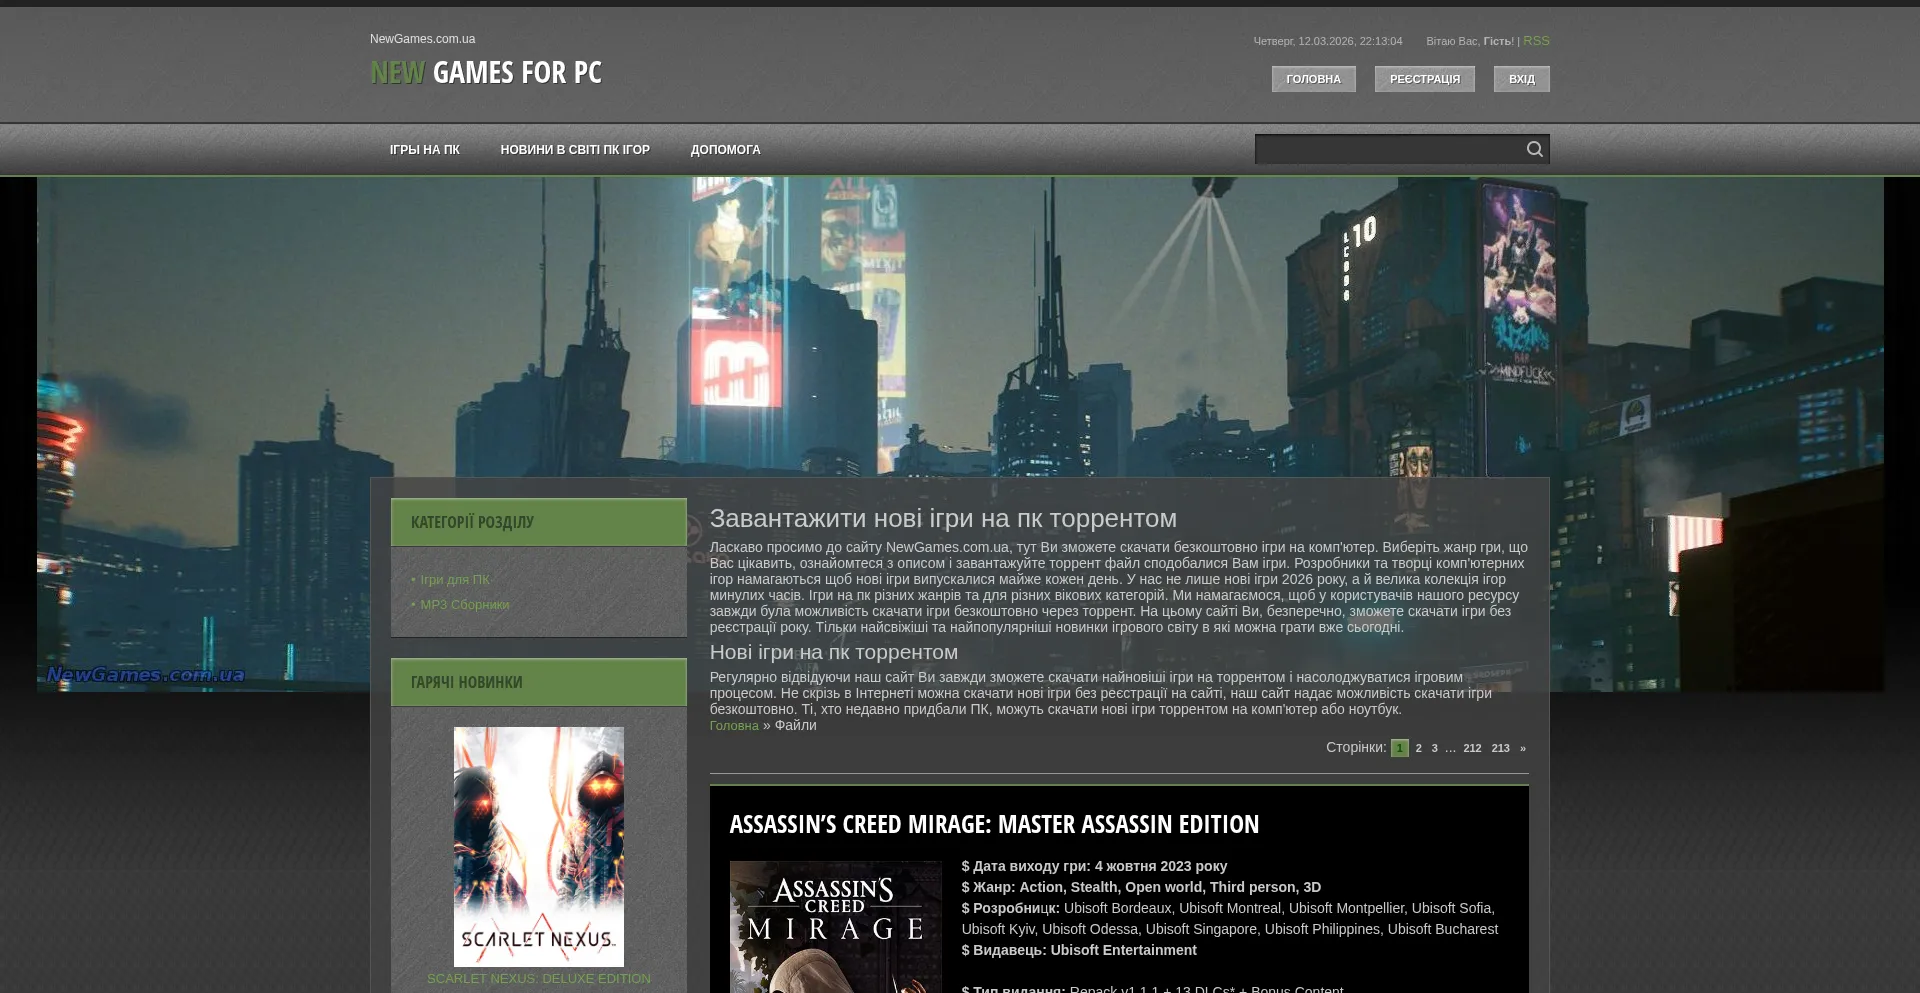Go to page 213 of results

click(x=1500, y=748)
